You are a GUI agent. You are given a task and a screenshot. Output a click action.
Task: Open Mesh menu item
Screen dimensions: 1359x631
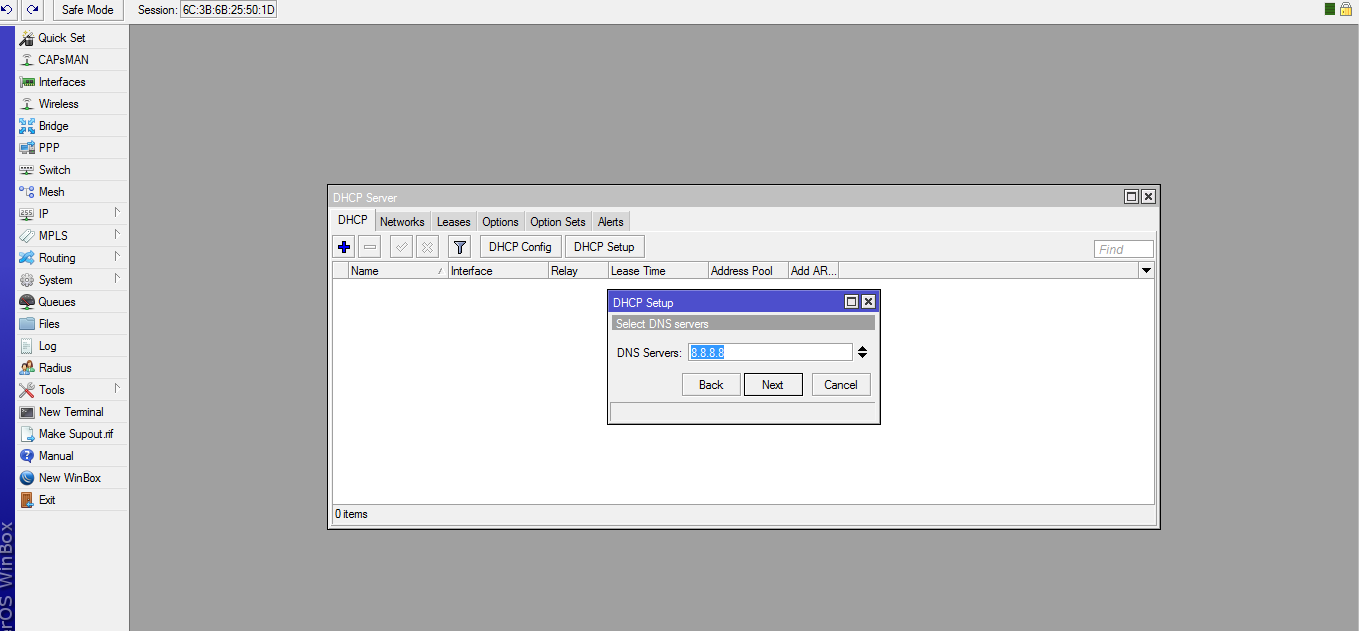[72, 192]
